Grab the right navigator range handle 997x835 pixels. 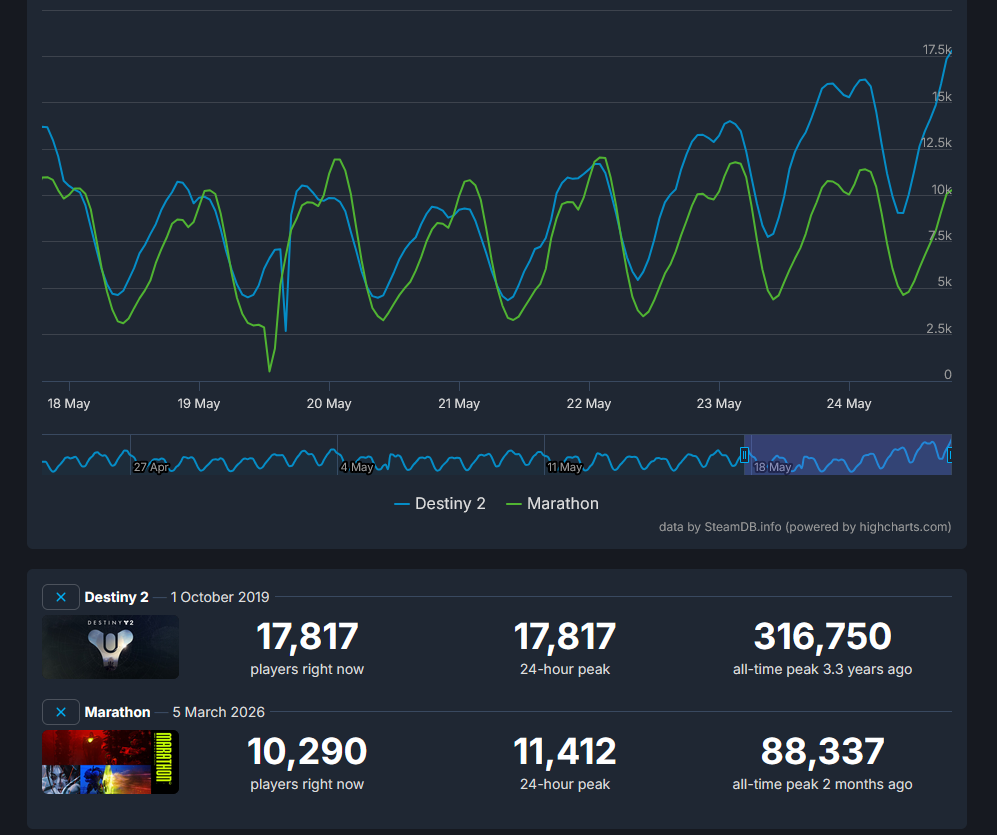click(x=949, y=455)
